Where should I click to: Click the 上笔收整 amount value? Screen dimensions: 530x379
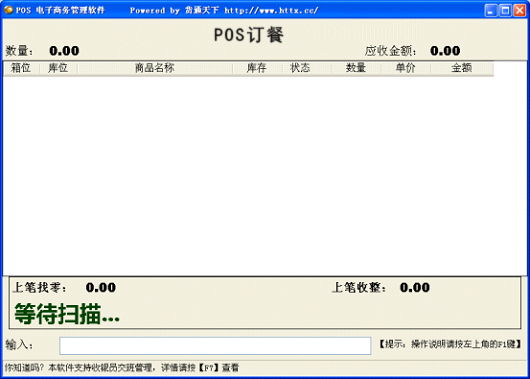click(415, 288)
